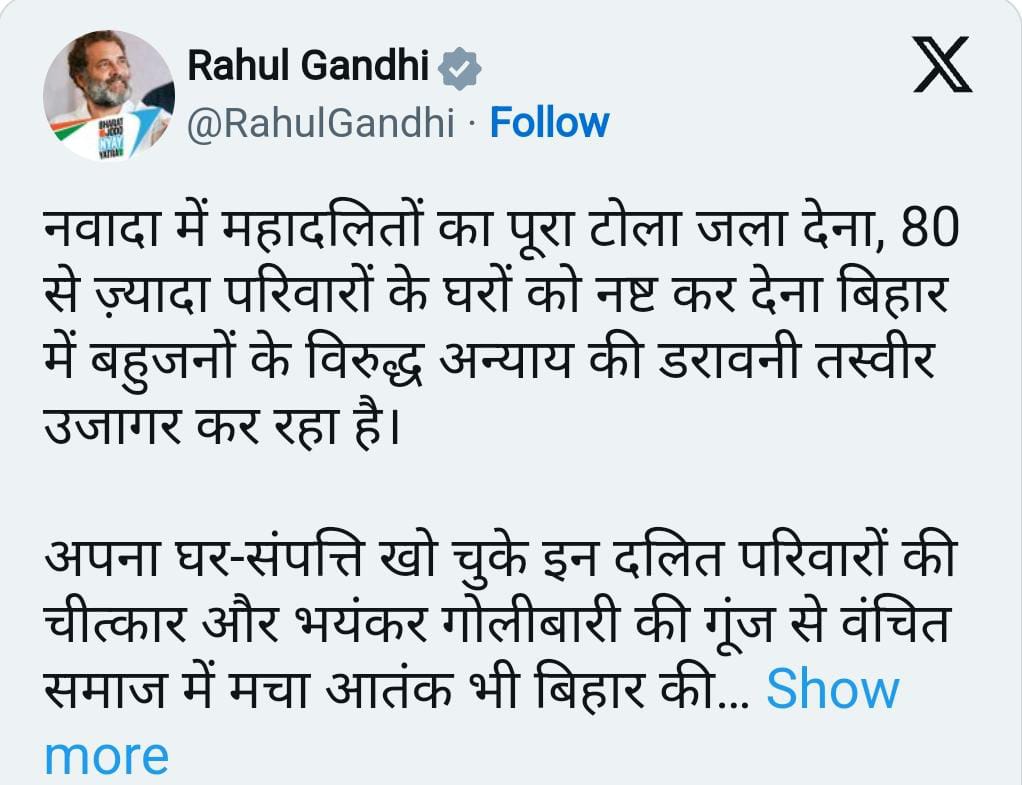1022x785 pixels.
Task: Click the blue verified badge
Action: pos(460,67)
